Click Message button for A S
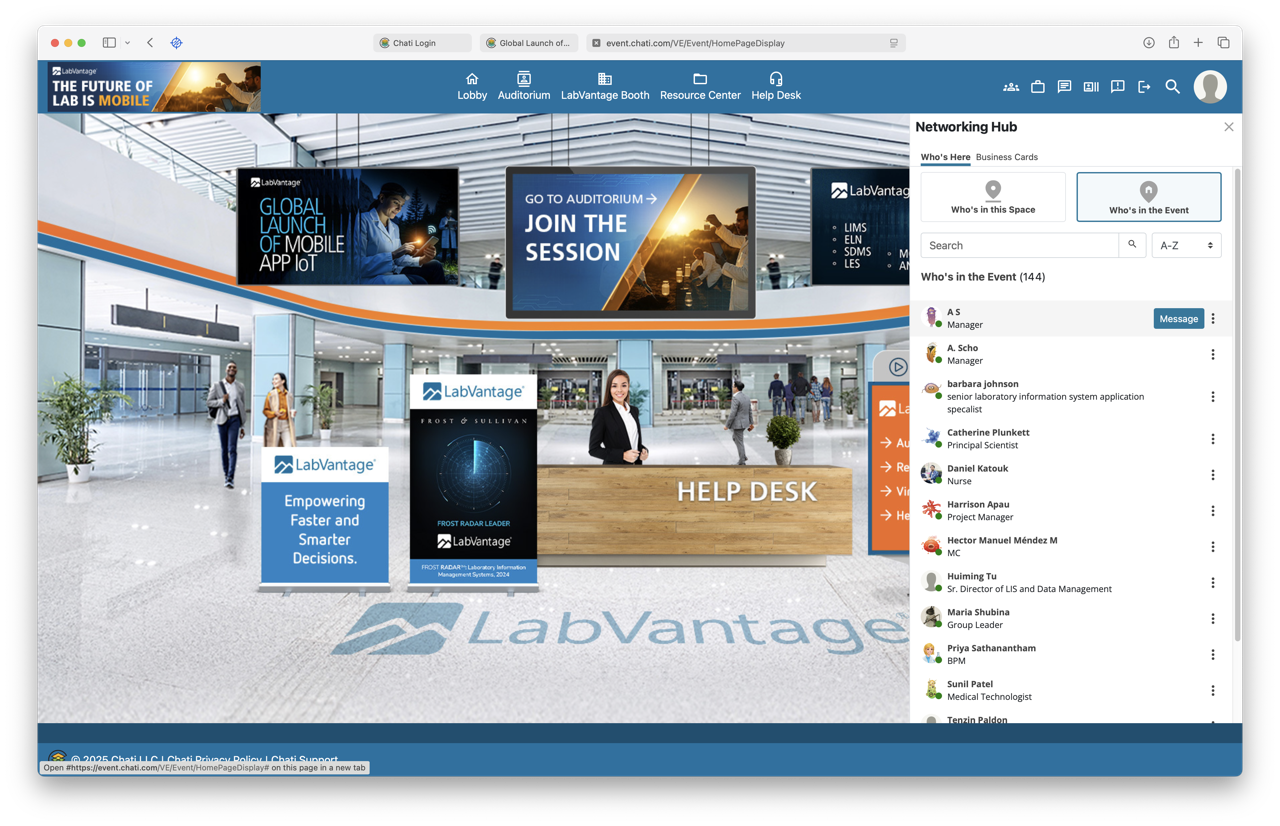Viewport: 1280px width, 826px height. pyautogui.click(x=1178, y=318)
